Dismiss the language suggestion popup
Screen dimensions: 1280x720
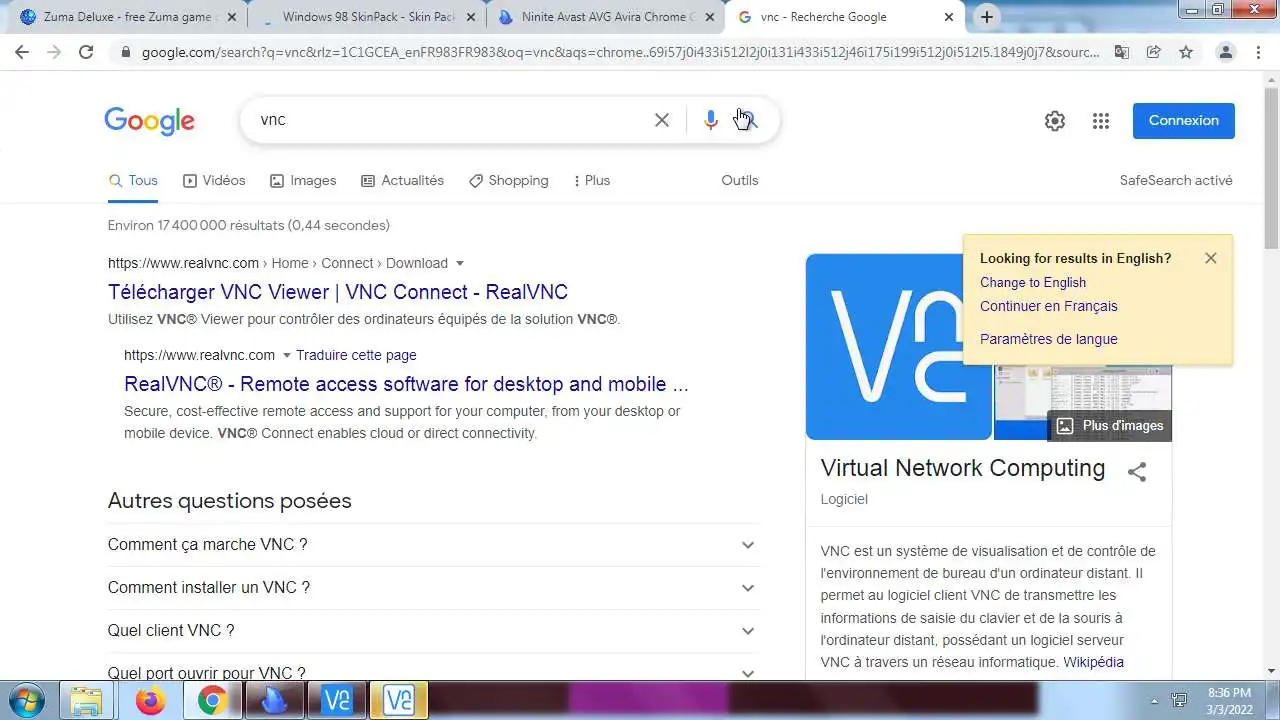(x=1211, y=258)
